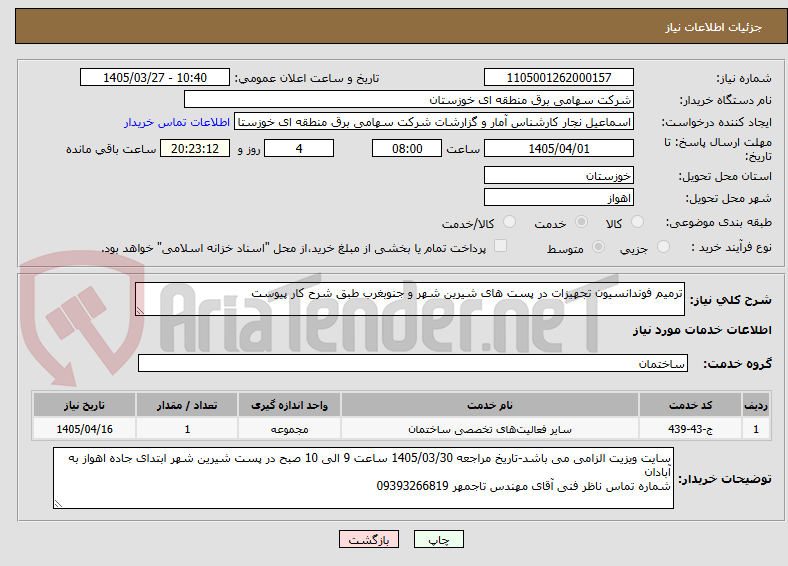
Task: Click the نوع فرآیند خرید : label
Action: (x=731, y=247)
